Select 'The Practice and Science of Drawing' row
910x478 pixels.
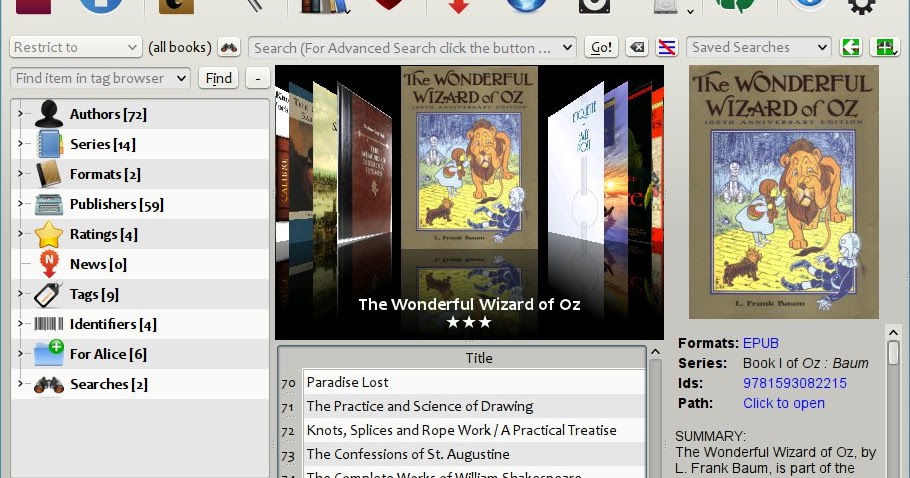(474, 406)
